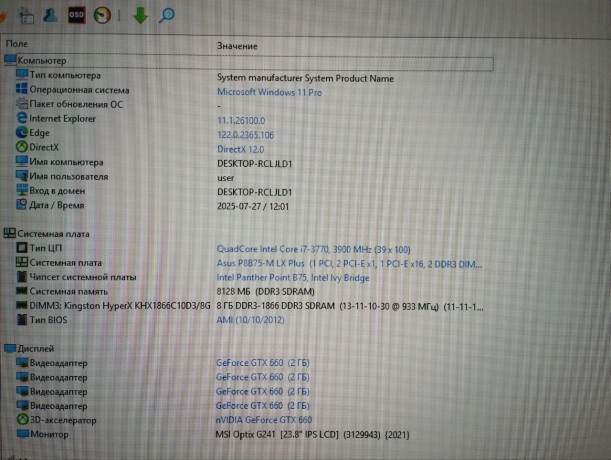The height and width of the screenshot is (460, 611).
Task: Select the Дисплей group header
Action: point(35,349)
